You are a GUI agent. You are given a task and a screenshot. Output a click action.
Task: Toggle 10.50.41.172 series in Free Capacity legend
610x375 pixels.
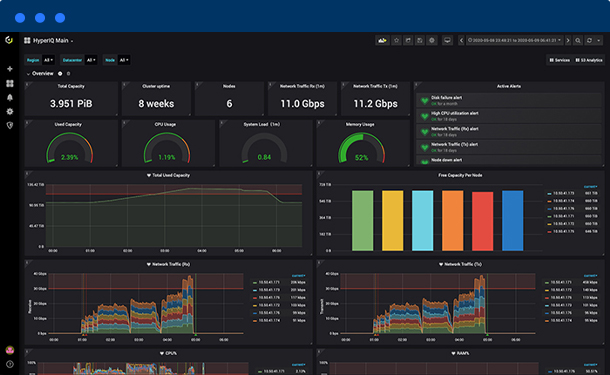tap(563, 224)
